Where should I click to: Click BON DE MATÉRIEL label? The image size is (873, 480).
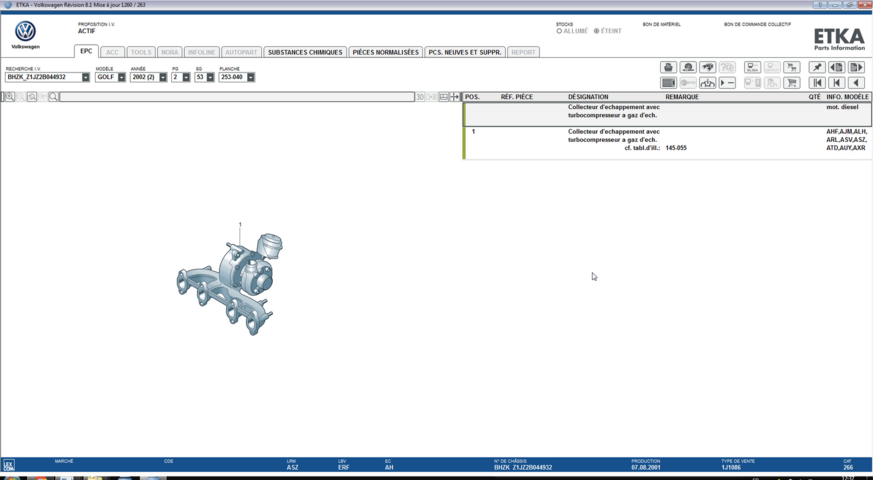coord(661,25)
